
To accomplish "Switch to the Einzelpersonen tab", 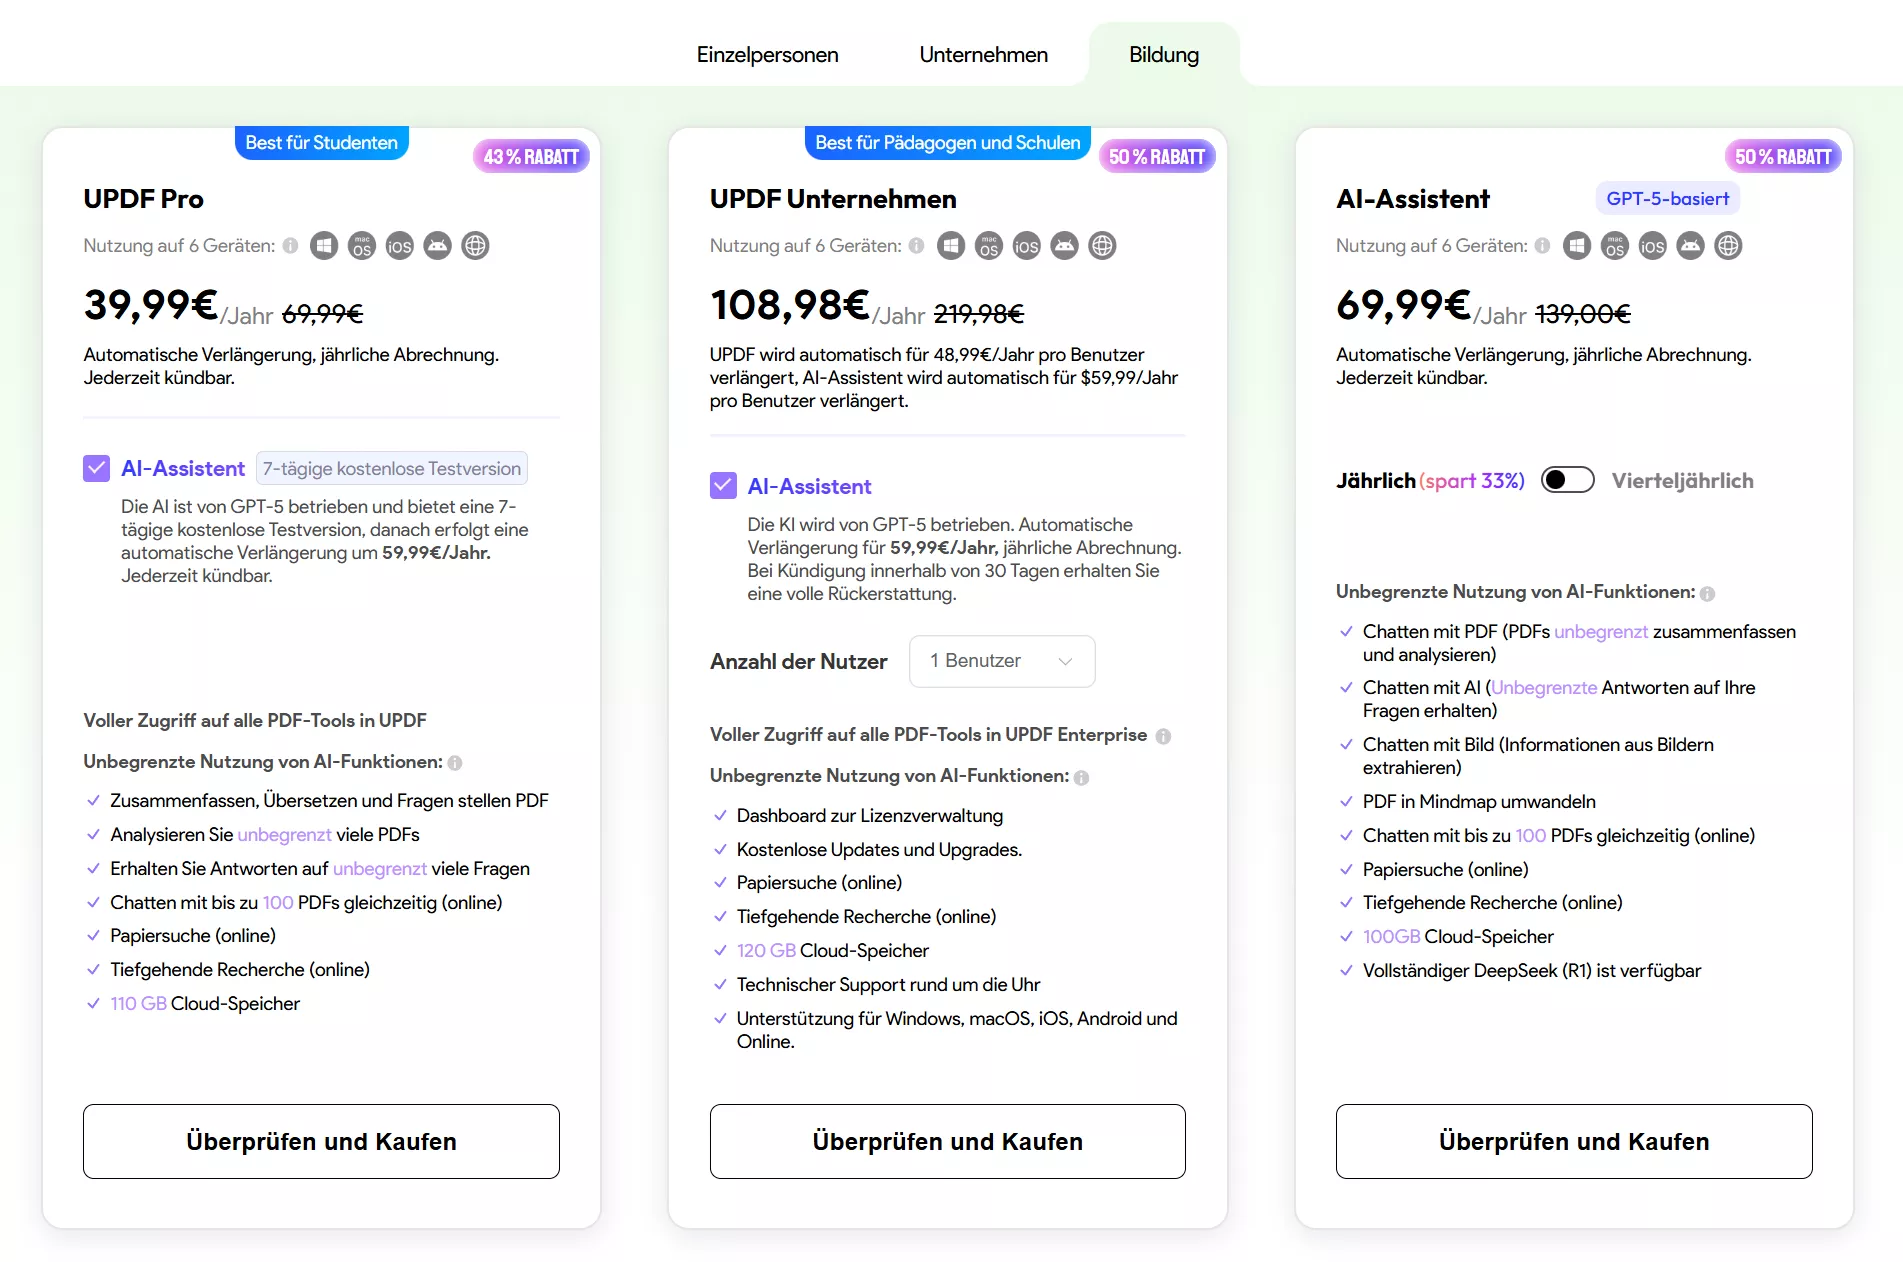I will (x=767, y=55).
